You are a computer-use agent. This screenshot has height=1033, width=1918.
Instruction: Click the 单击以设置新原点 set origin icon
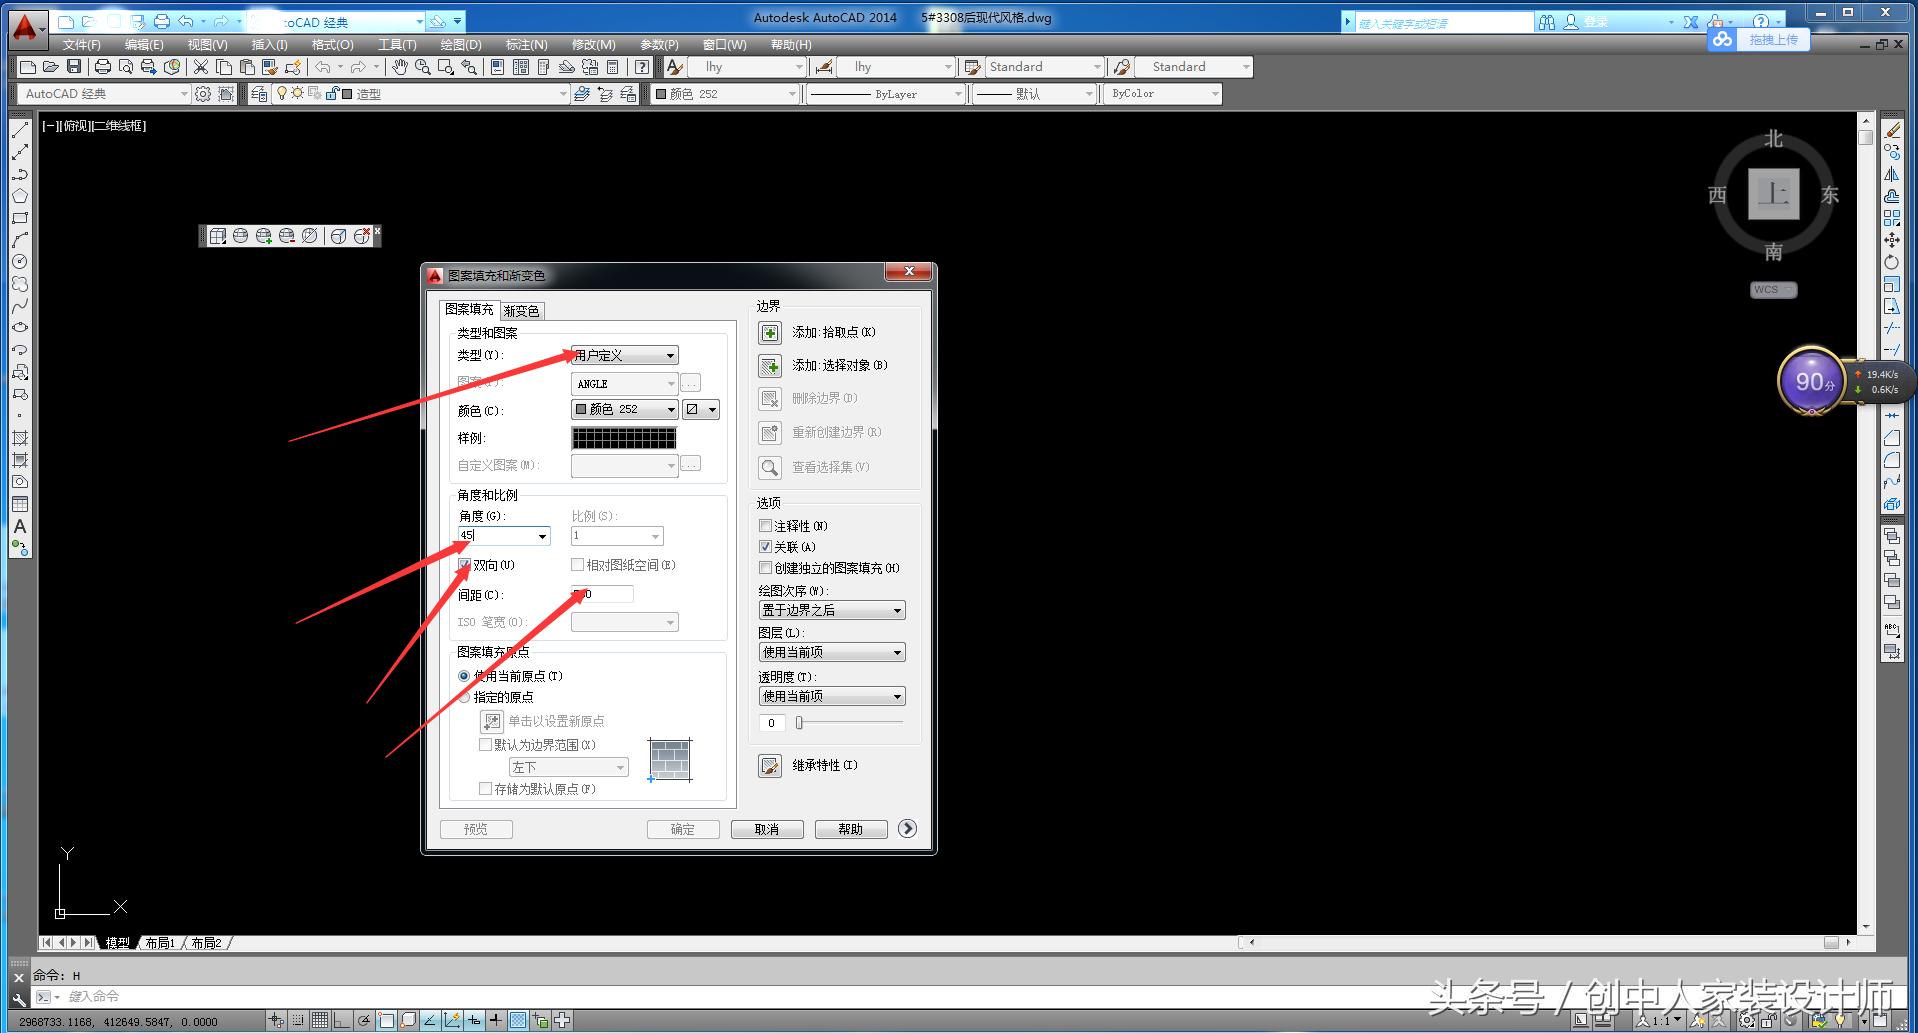point(491,720)
